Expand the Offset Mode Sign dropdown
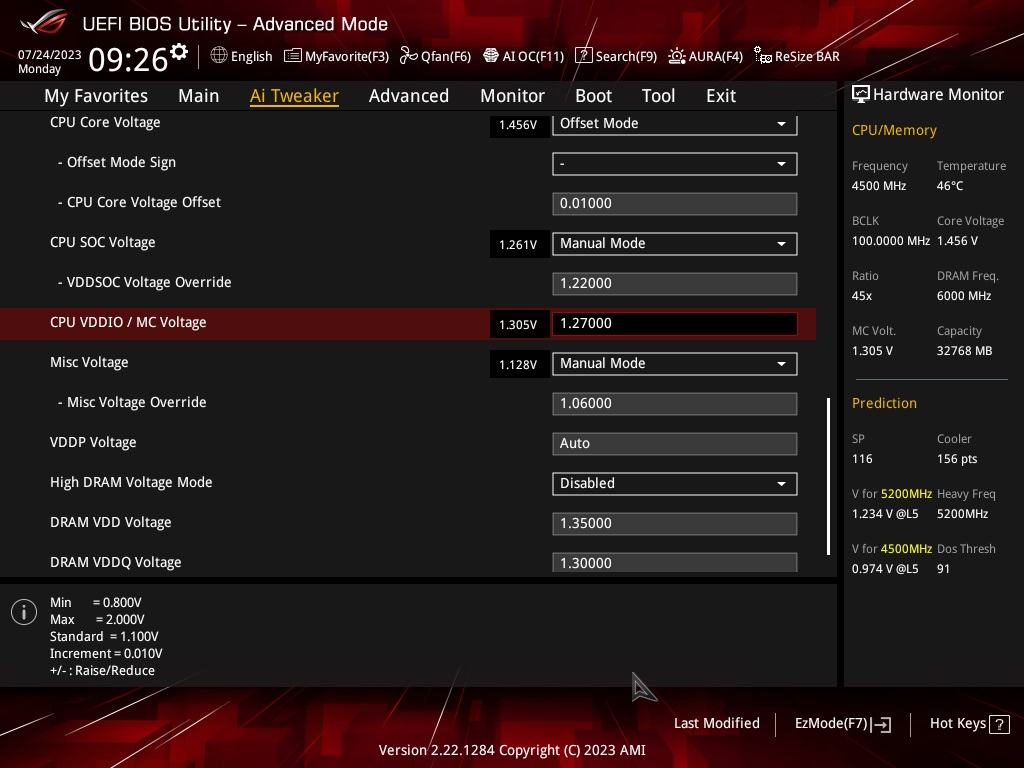This screenshot has width=1024, height=768. (x=675, y=164)
